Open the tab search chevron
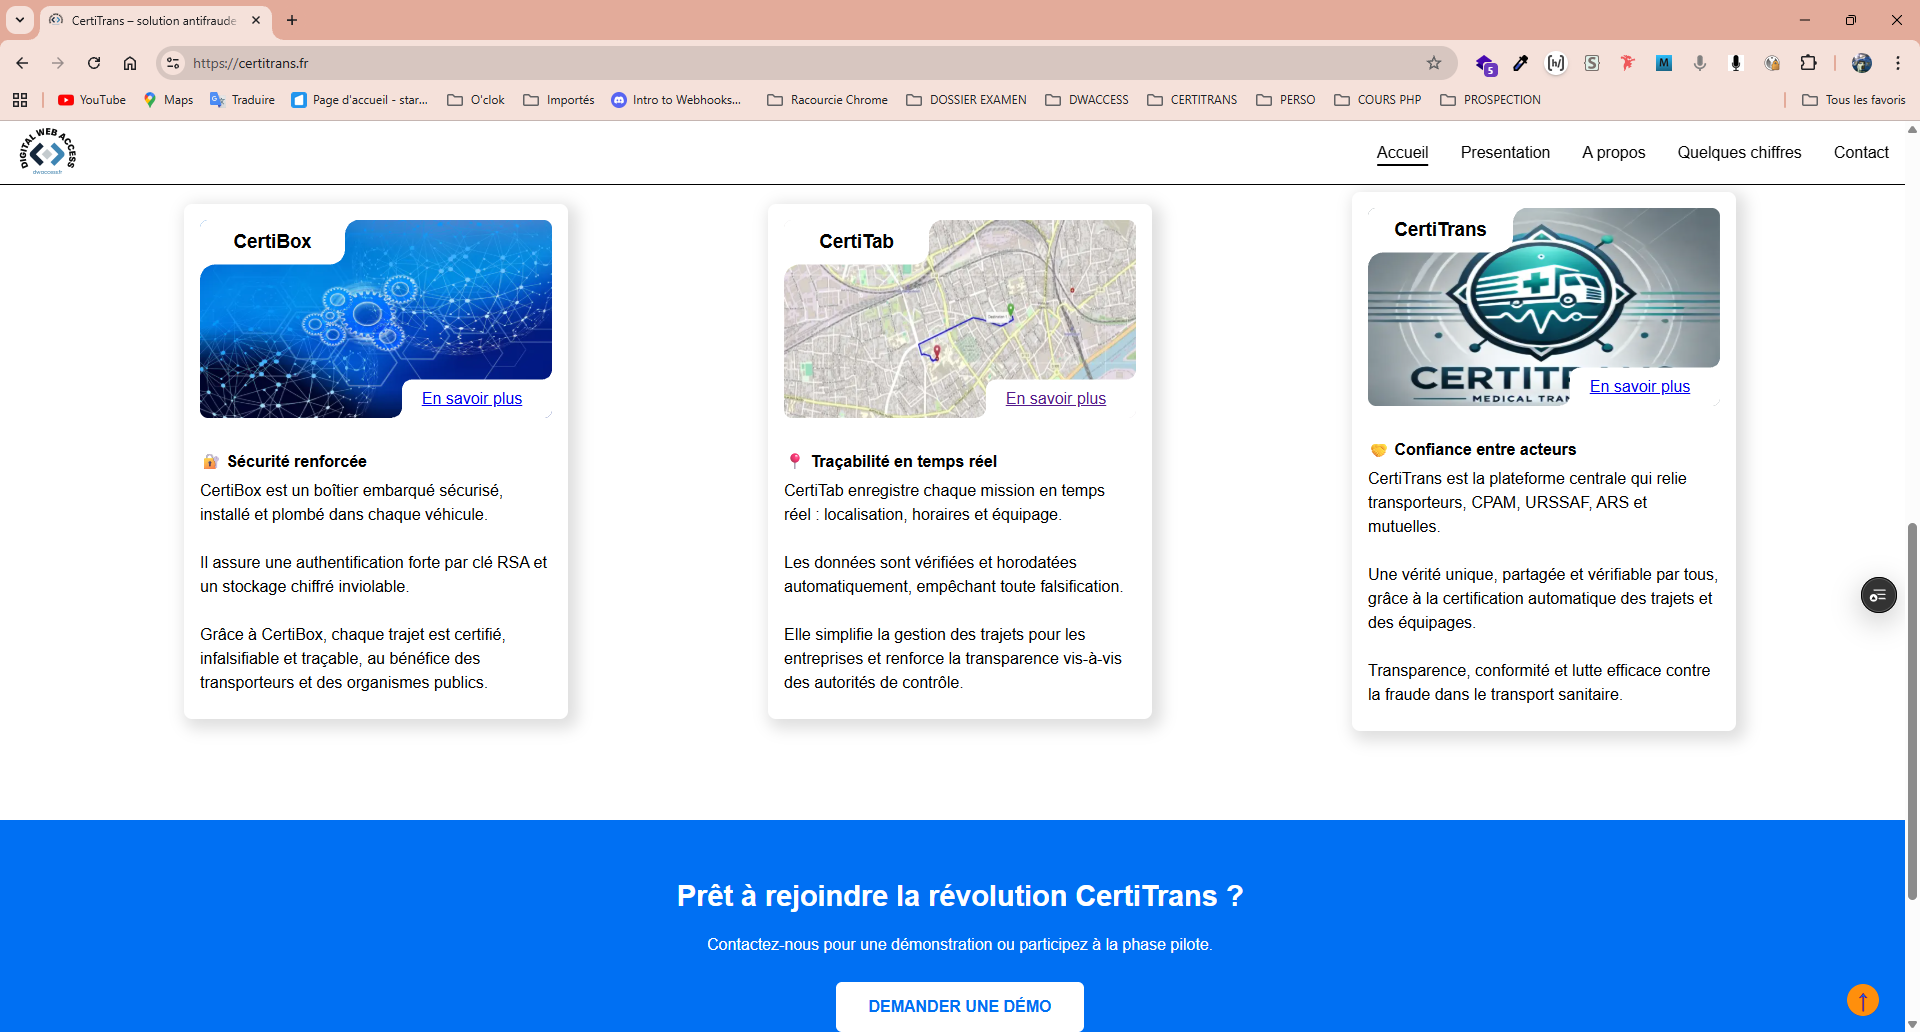The height and width of the screenshot is (1032, 1920). tap(20, 20)
